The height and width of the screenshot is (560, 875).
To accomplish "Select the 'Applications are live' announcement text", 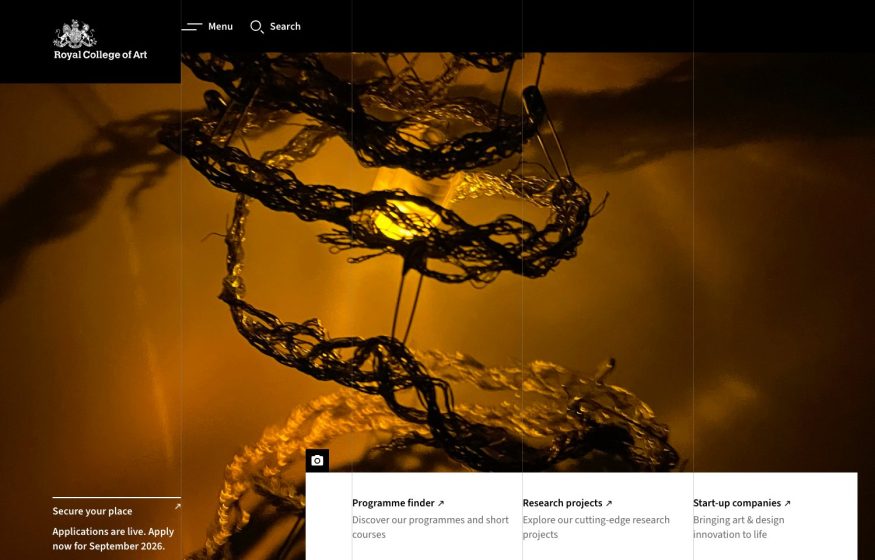I will pyautogui.click(x=113, y=539).
